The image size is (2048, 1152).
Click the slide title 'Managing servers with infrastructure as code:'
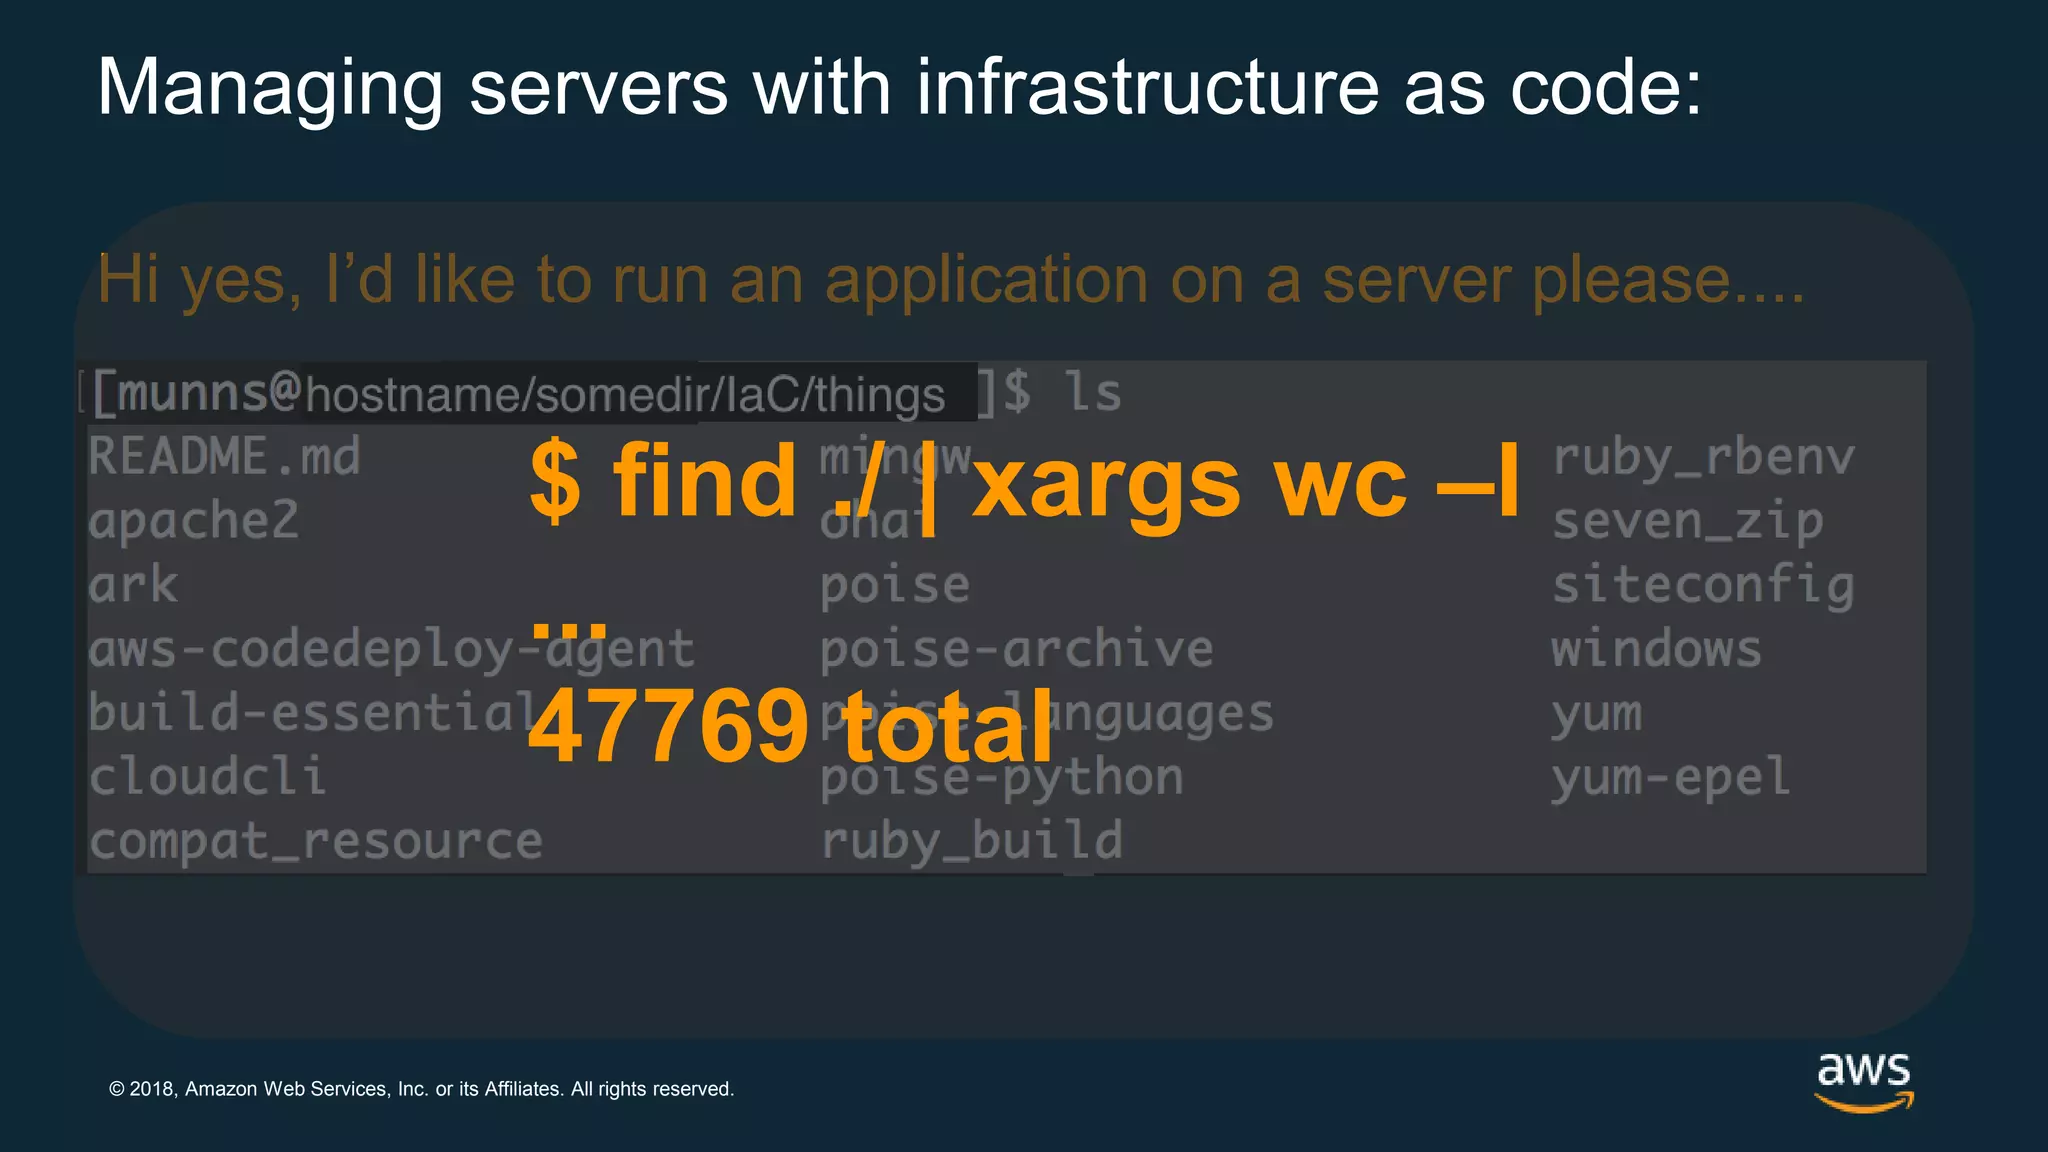click(899, 89)
